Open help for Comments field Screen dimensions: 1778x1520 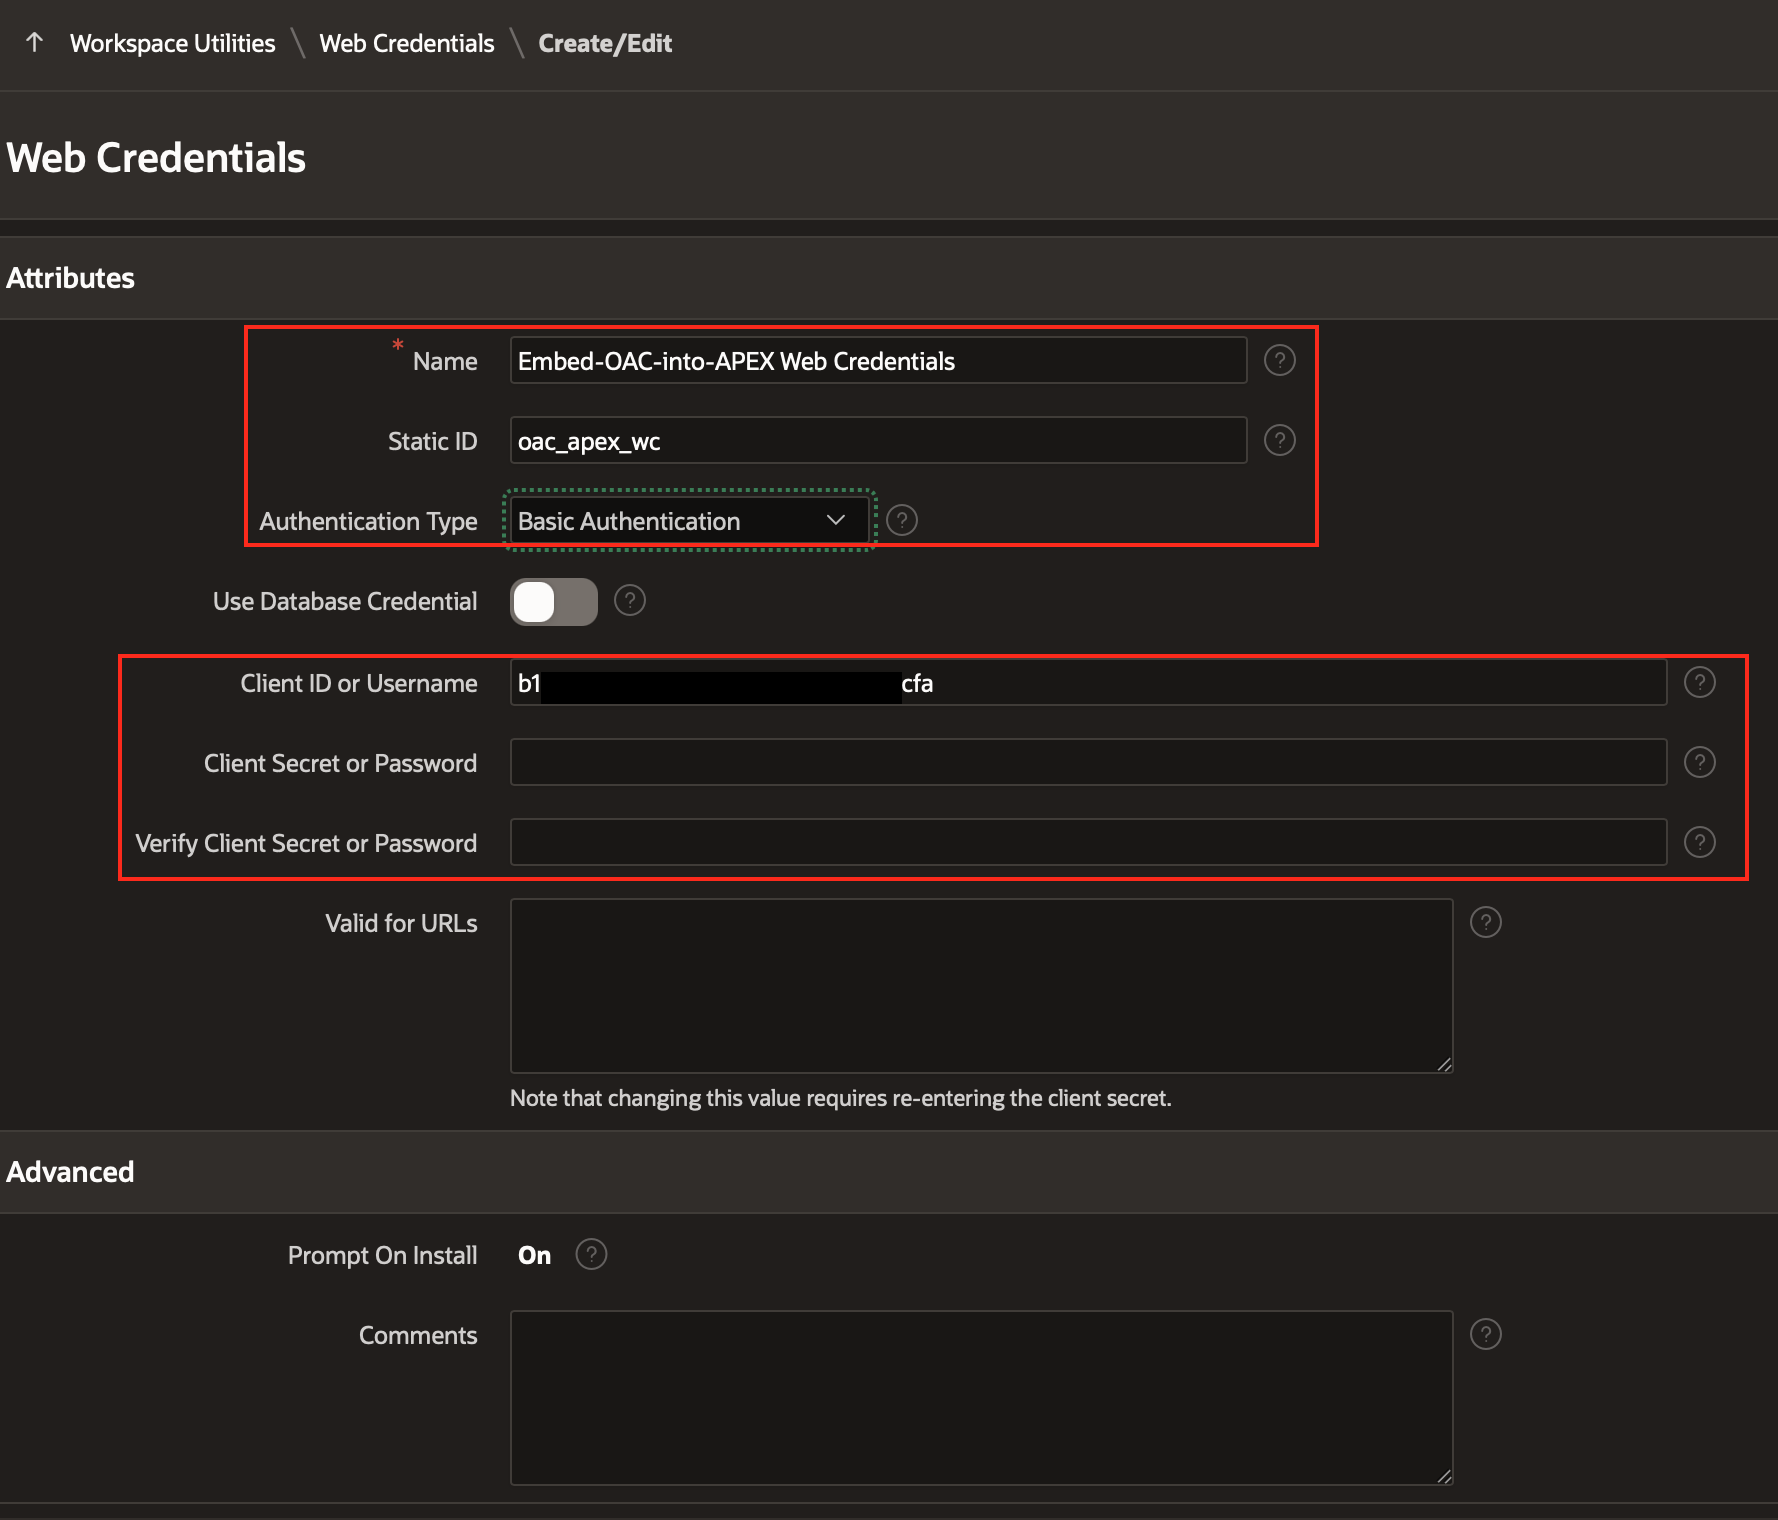tap(1485, 1334)
